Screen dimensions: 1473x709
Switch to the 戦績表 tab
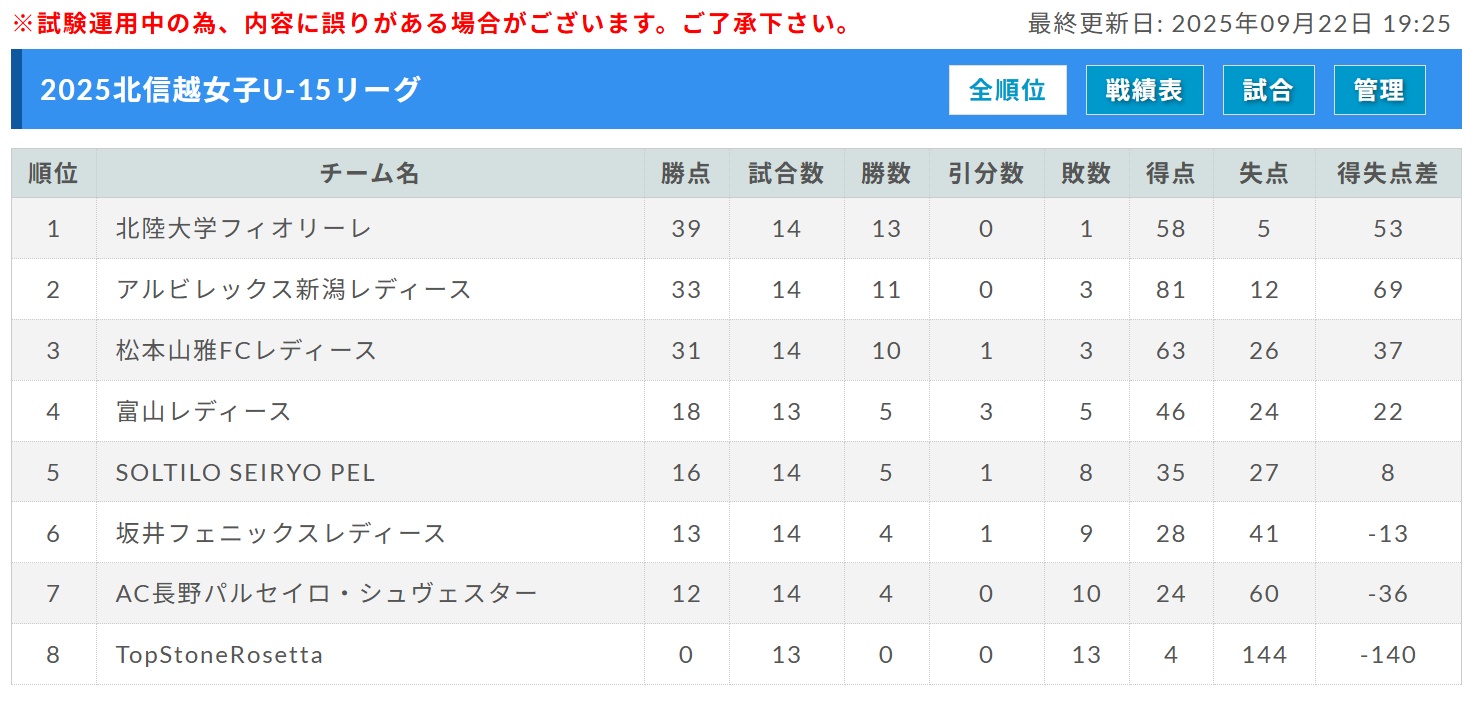(1144, 90)
